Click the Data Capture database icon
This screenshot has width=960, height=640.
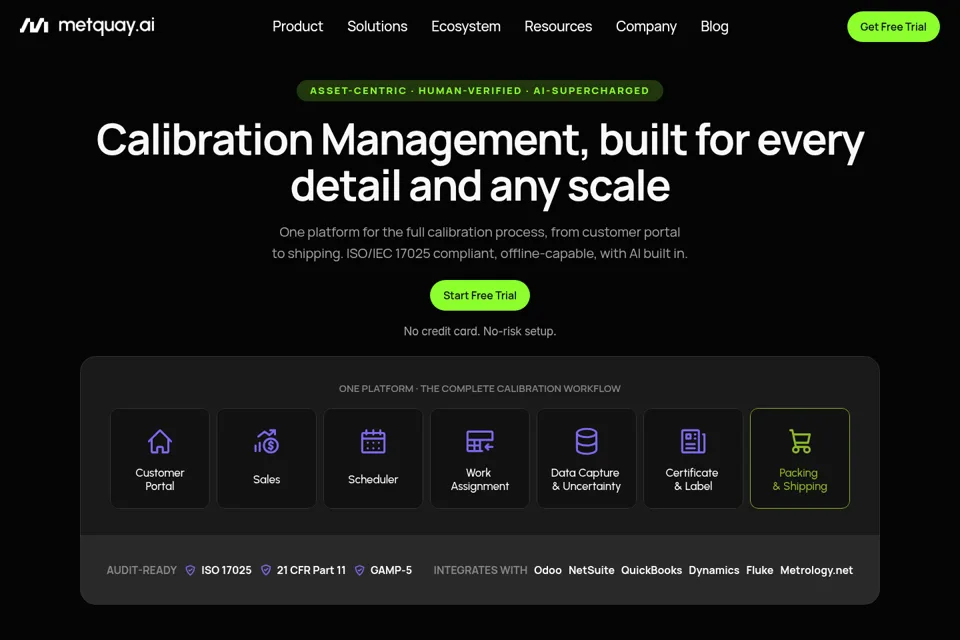pyautogui.click(x=587, y=442)
